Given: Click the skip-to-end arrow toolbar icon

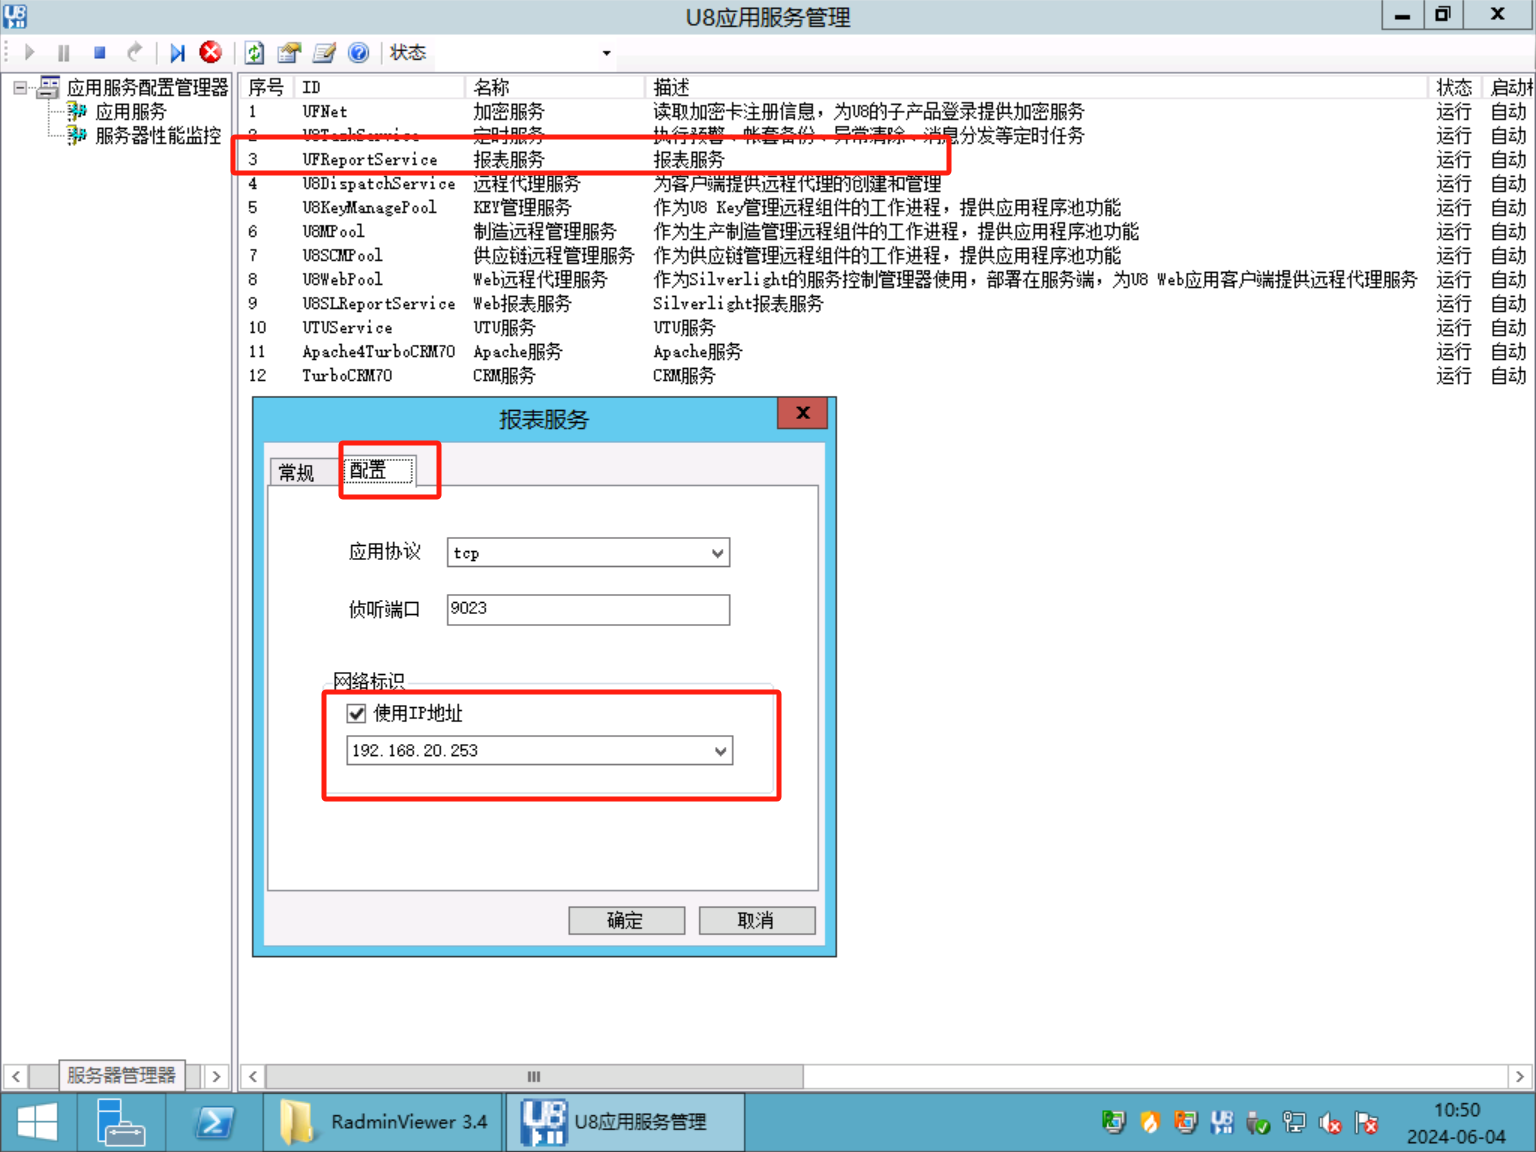Looking at the screenshot, I should pos(177,53).
